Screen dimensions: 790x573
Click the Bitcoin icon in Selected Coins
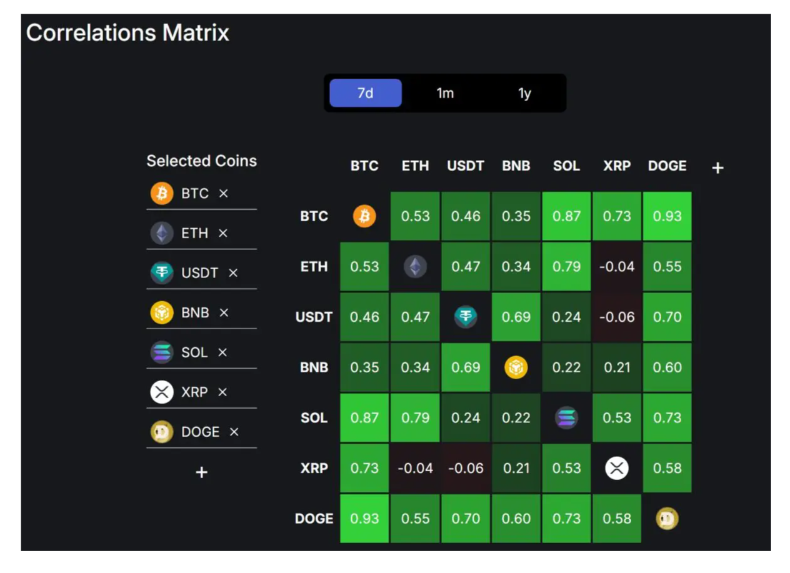pyautogui.click(x=162, y=193)
